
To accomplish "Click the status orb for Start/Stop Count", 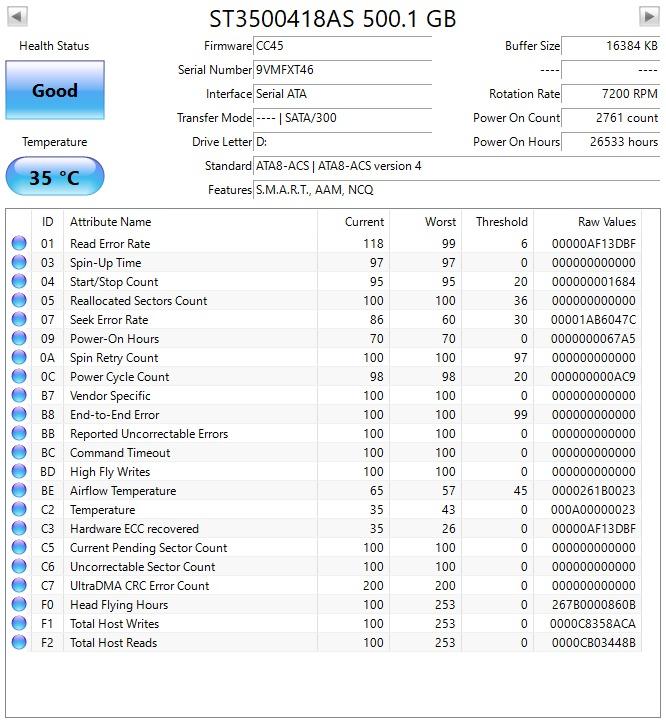I will (19, 281).
